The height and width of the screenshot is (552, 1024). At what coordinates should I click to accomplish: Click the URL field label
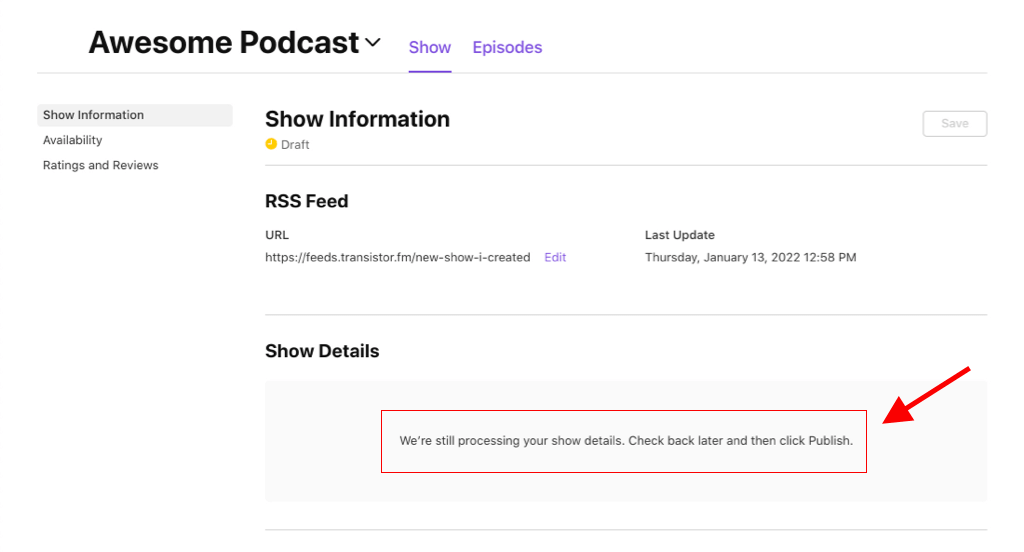pos(277,235)
